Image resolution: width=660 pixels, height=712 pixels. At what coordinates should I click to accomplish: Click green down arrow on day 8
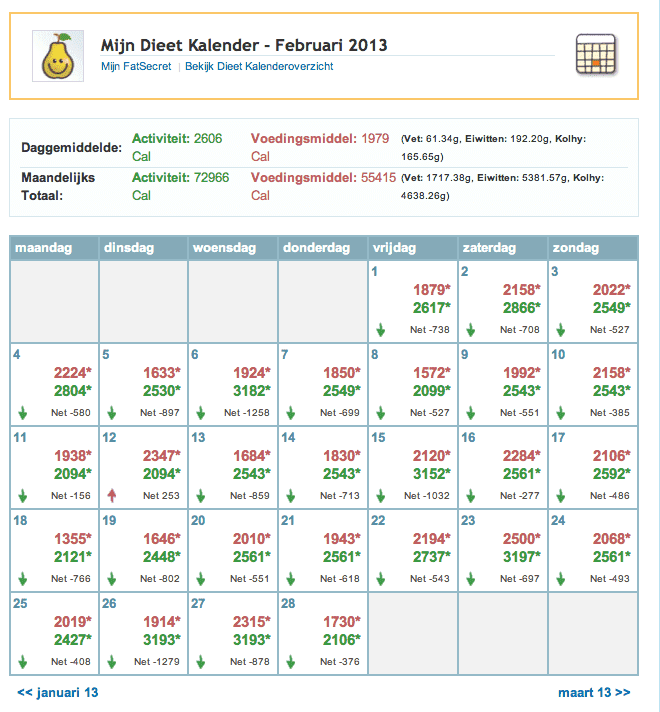pyautogui.click(x=381, y=413)
